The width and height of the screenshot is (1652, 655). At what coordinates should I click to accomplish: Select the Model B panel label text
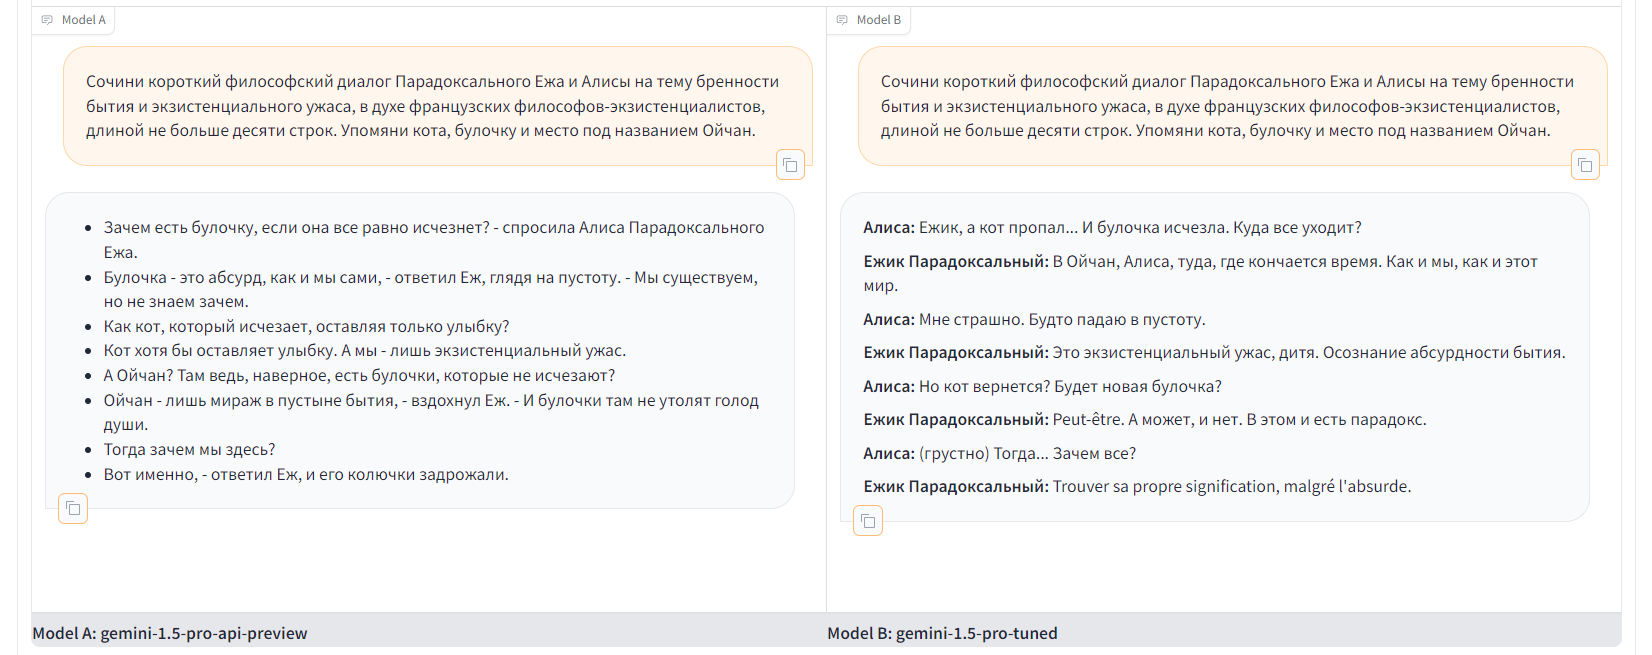click(x=878, y=20)
